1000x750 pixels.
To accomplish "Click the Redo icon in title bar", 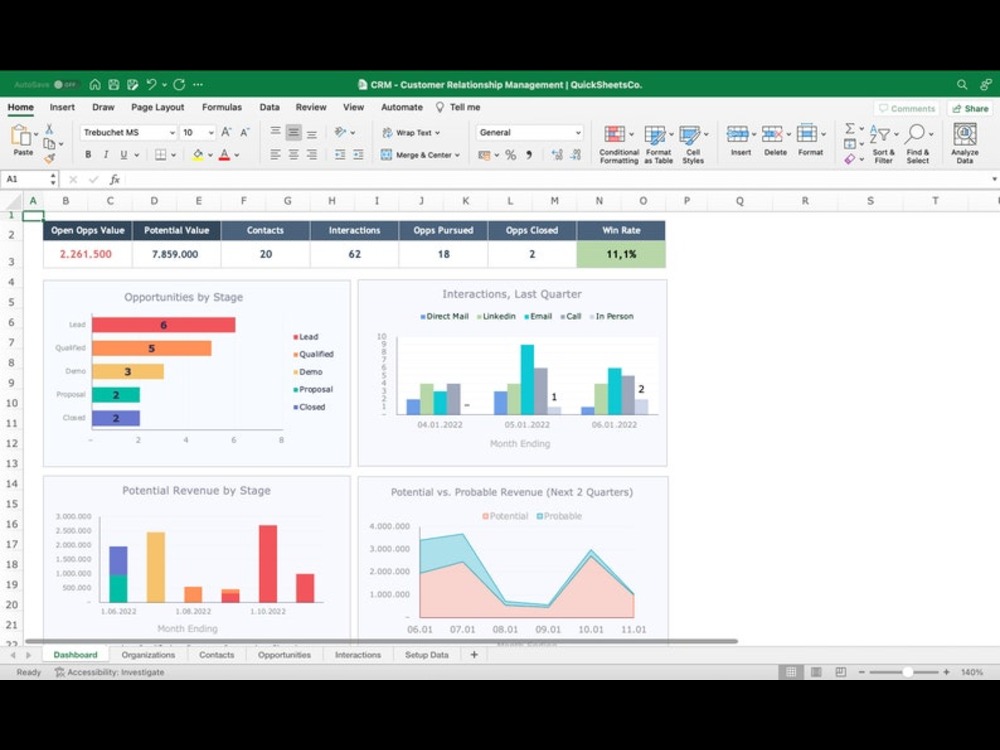I will pyautogui.click(x=179, y=84).
